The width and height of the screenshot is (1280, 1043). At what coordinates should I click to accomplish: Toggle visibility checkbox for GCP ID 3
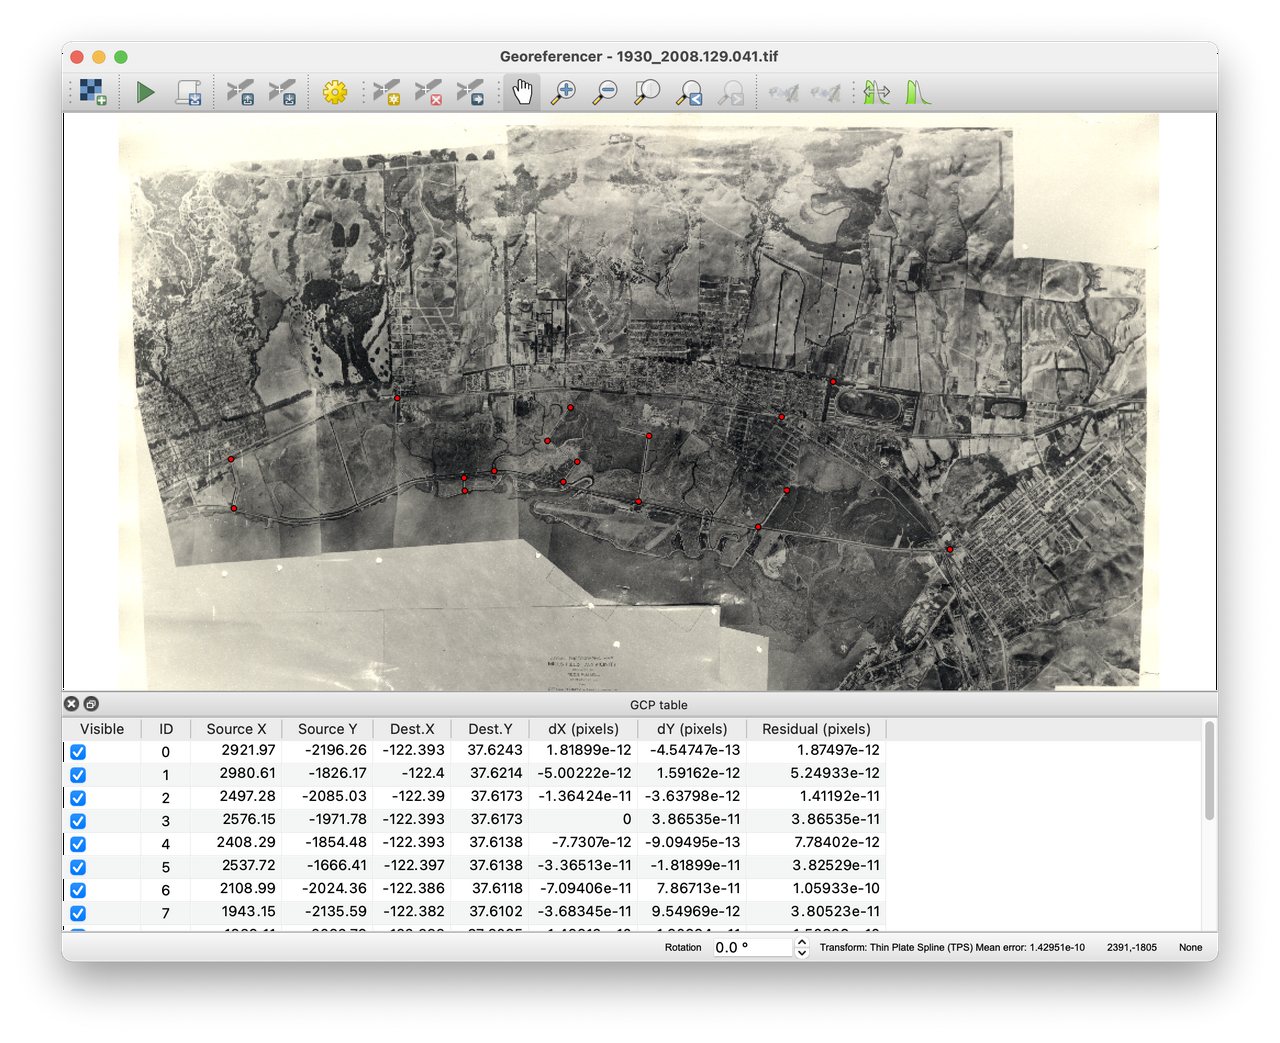coord(78,821)
